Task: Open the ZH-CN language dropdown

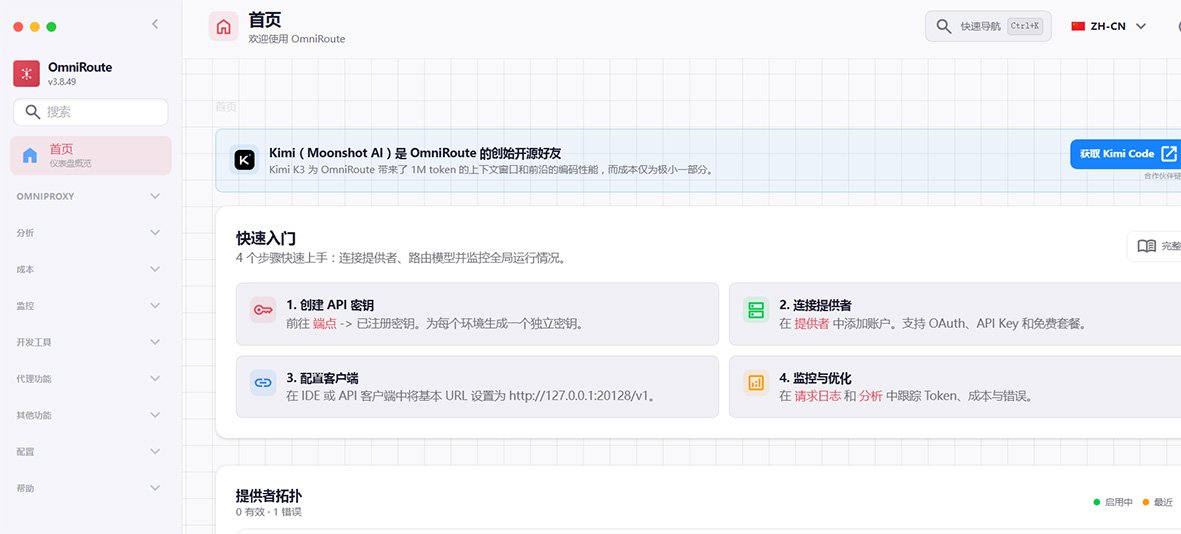Action: pyautogui.click(x=1109, y=26)
